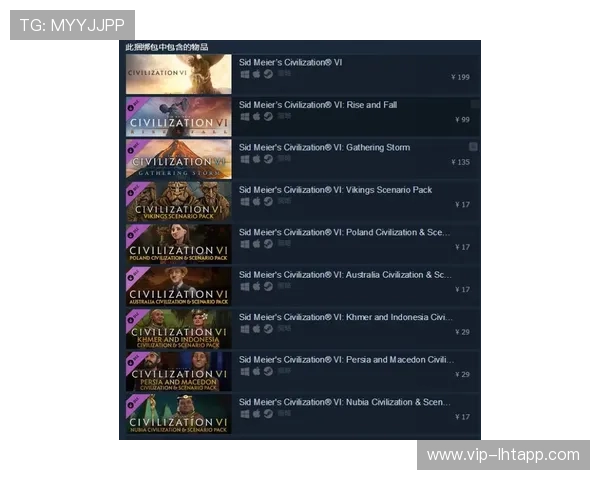This screenshot has height=480, width=600.
Task: Click Steam icon in Gathering Storm row
Action: 268,159
